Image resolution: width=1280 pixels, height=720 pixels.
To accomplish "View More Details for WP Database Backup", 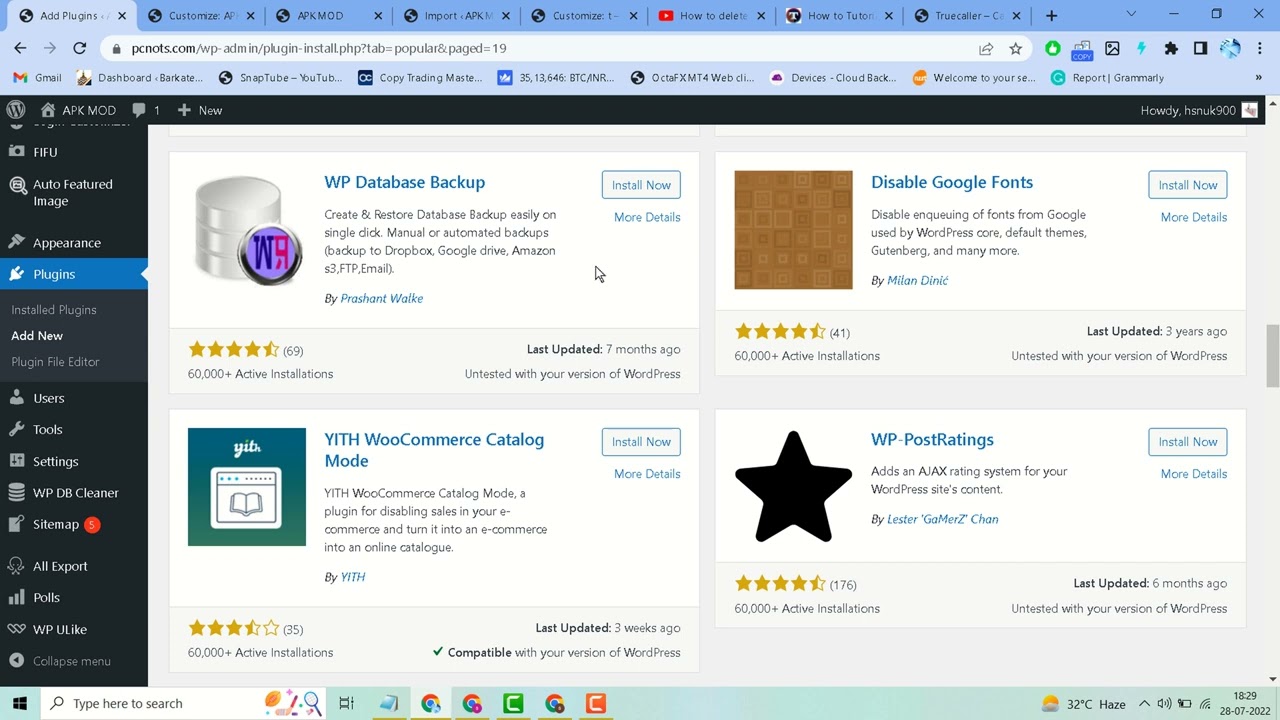I will 647,217.
